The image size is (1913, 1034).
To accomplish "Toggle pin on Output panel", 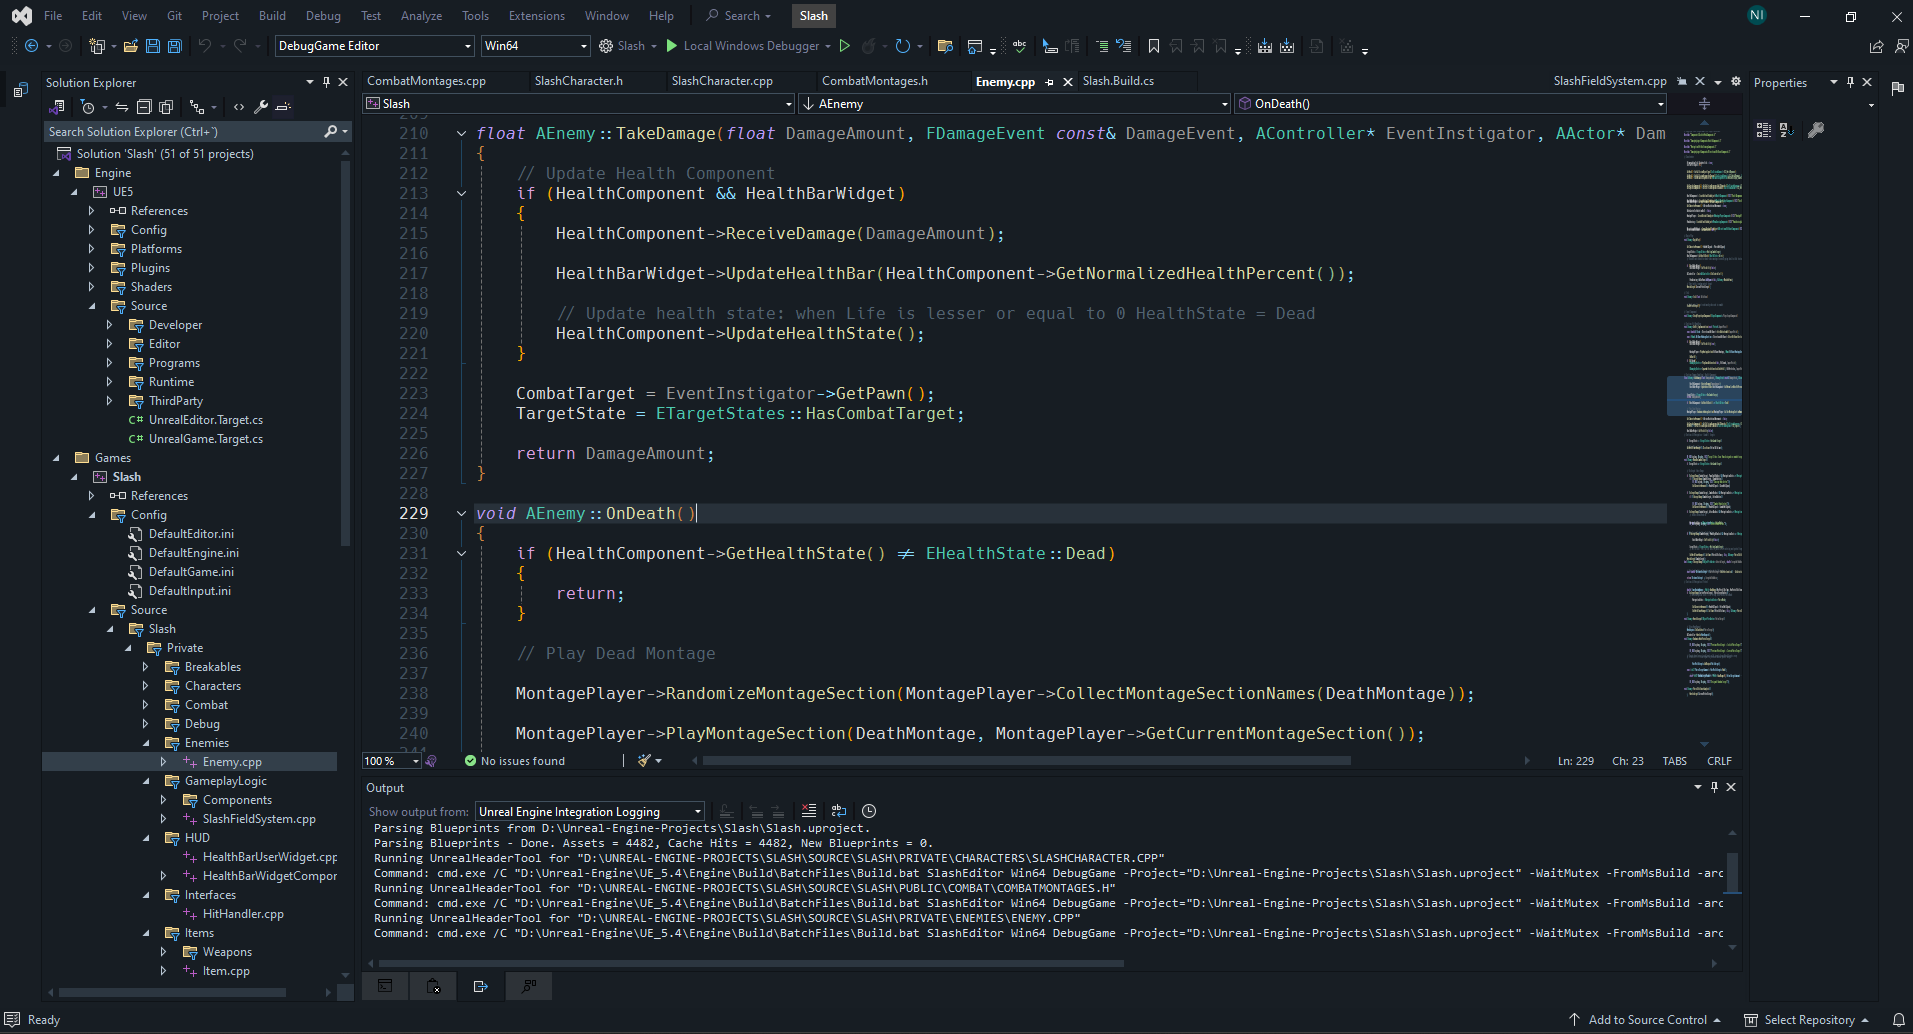I will 1714,787.
